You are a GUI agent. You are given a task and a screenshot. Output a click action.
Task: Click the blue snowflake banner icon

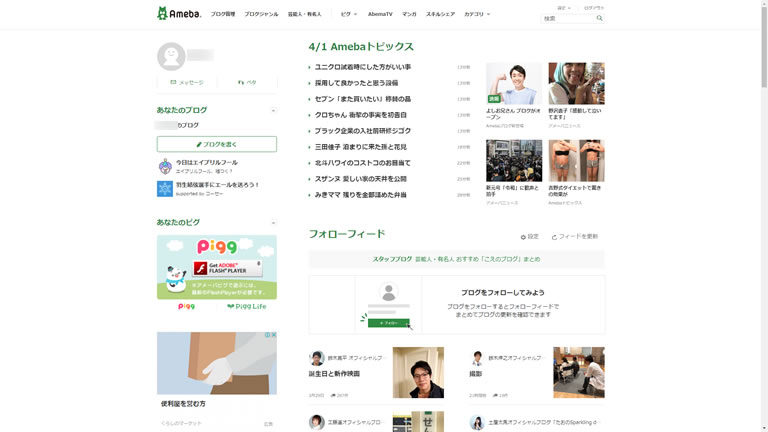165,189
